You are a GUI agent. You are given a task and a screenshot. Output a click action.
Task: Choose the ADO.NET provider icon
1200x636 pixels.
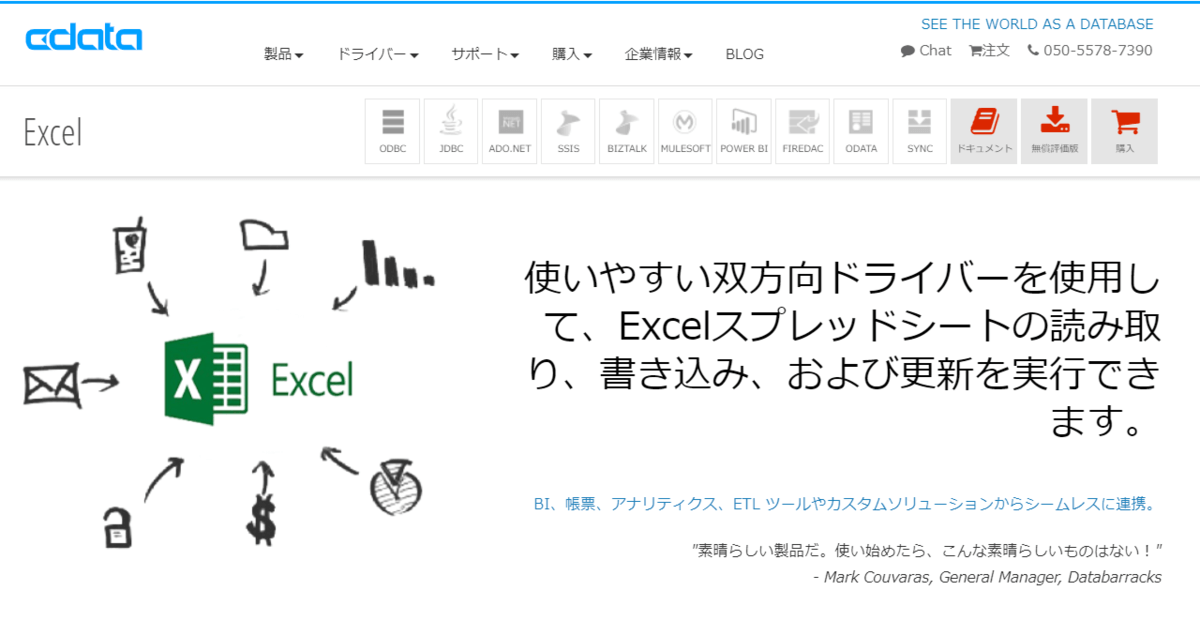point(510,131)
